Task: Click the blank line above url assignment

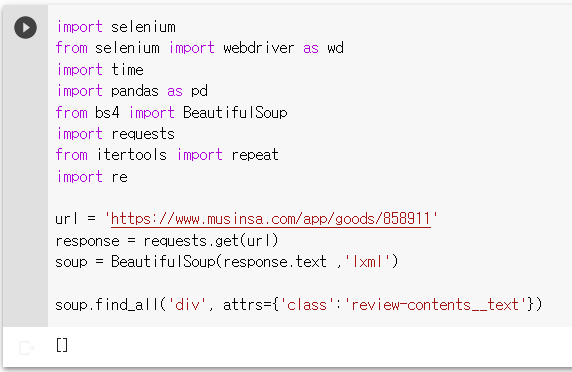Action: [x=292, y=198]
